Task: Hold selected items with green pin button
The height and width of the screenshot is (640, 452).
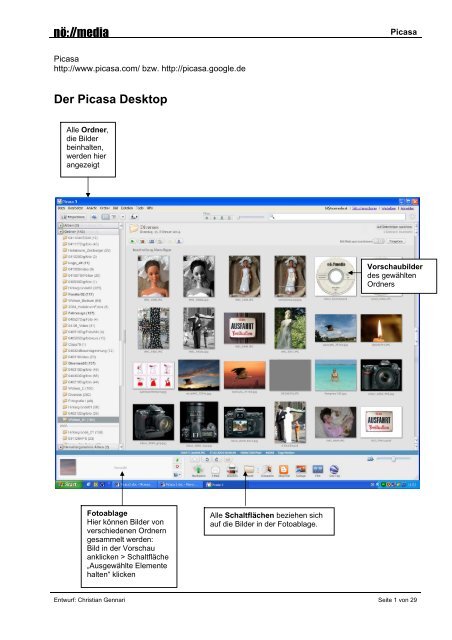Action: [177, 460]
